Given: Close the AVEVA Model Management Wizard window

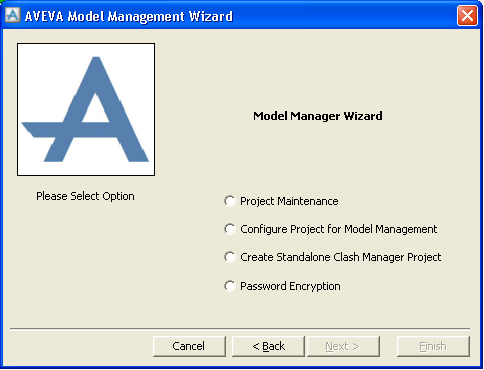Looking at the screenshot, I should pos(467,16).
